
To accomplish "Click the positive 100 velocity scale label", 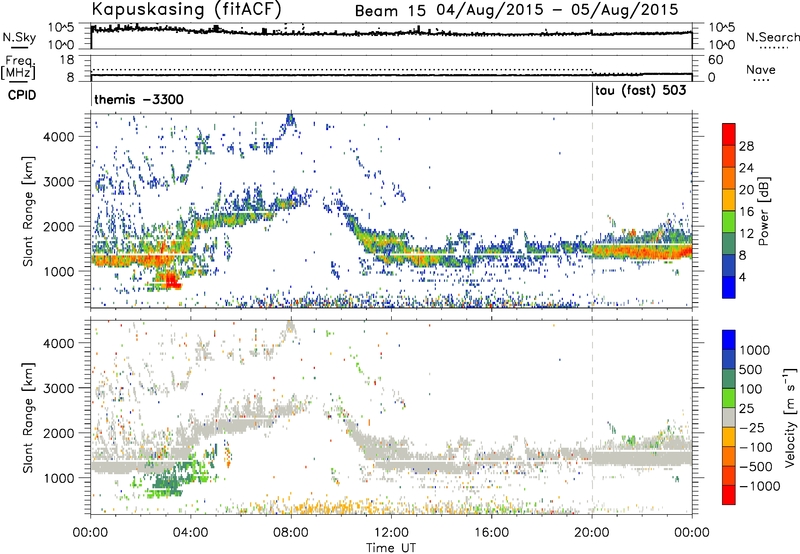I will tap(751, 389).
